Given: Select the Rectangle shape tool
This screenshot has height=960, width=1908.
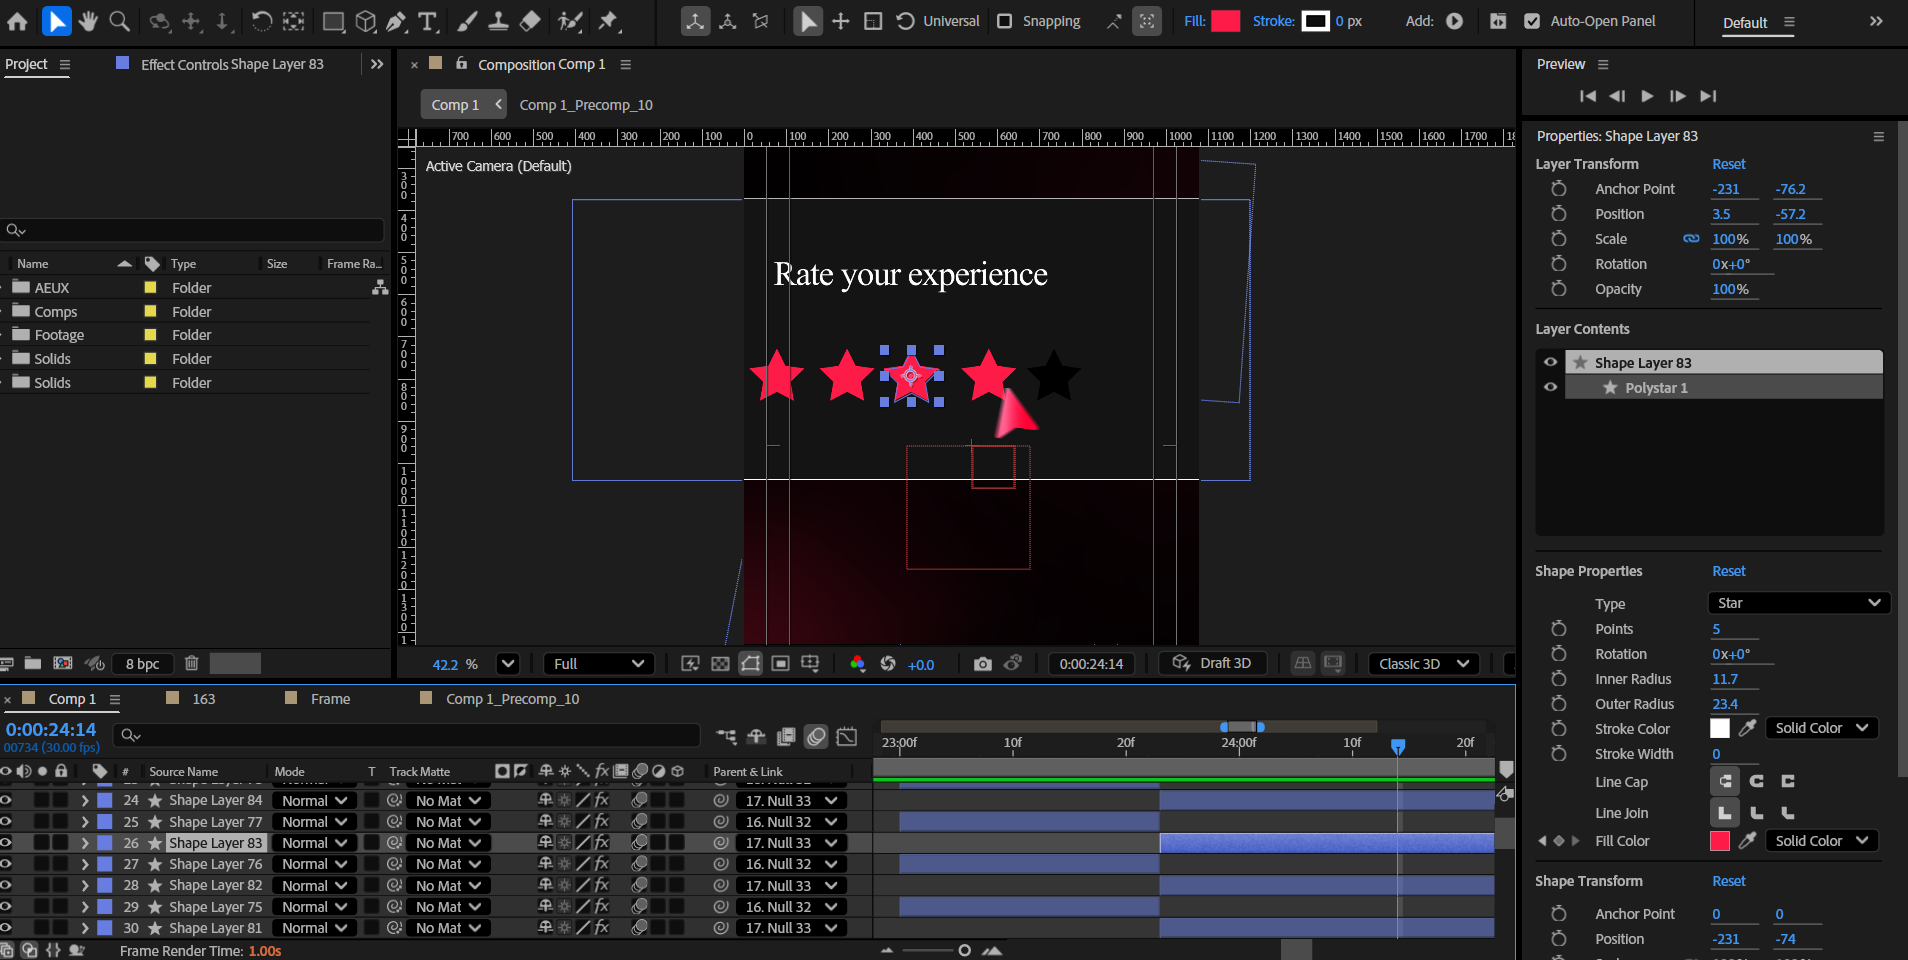Looking at the screenshot, I should click(333, 21).
